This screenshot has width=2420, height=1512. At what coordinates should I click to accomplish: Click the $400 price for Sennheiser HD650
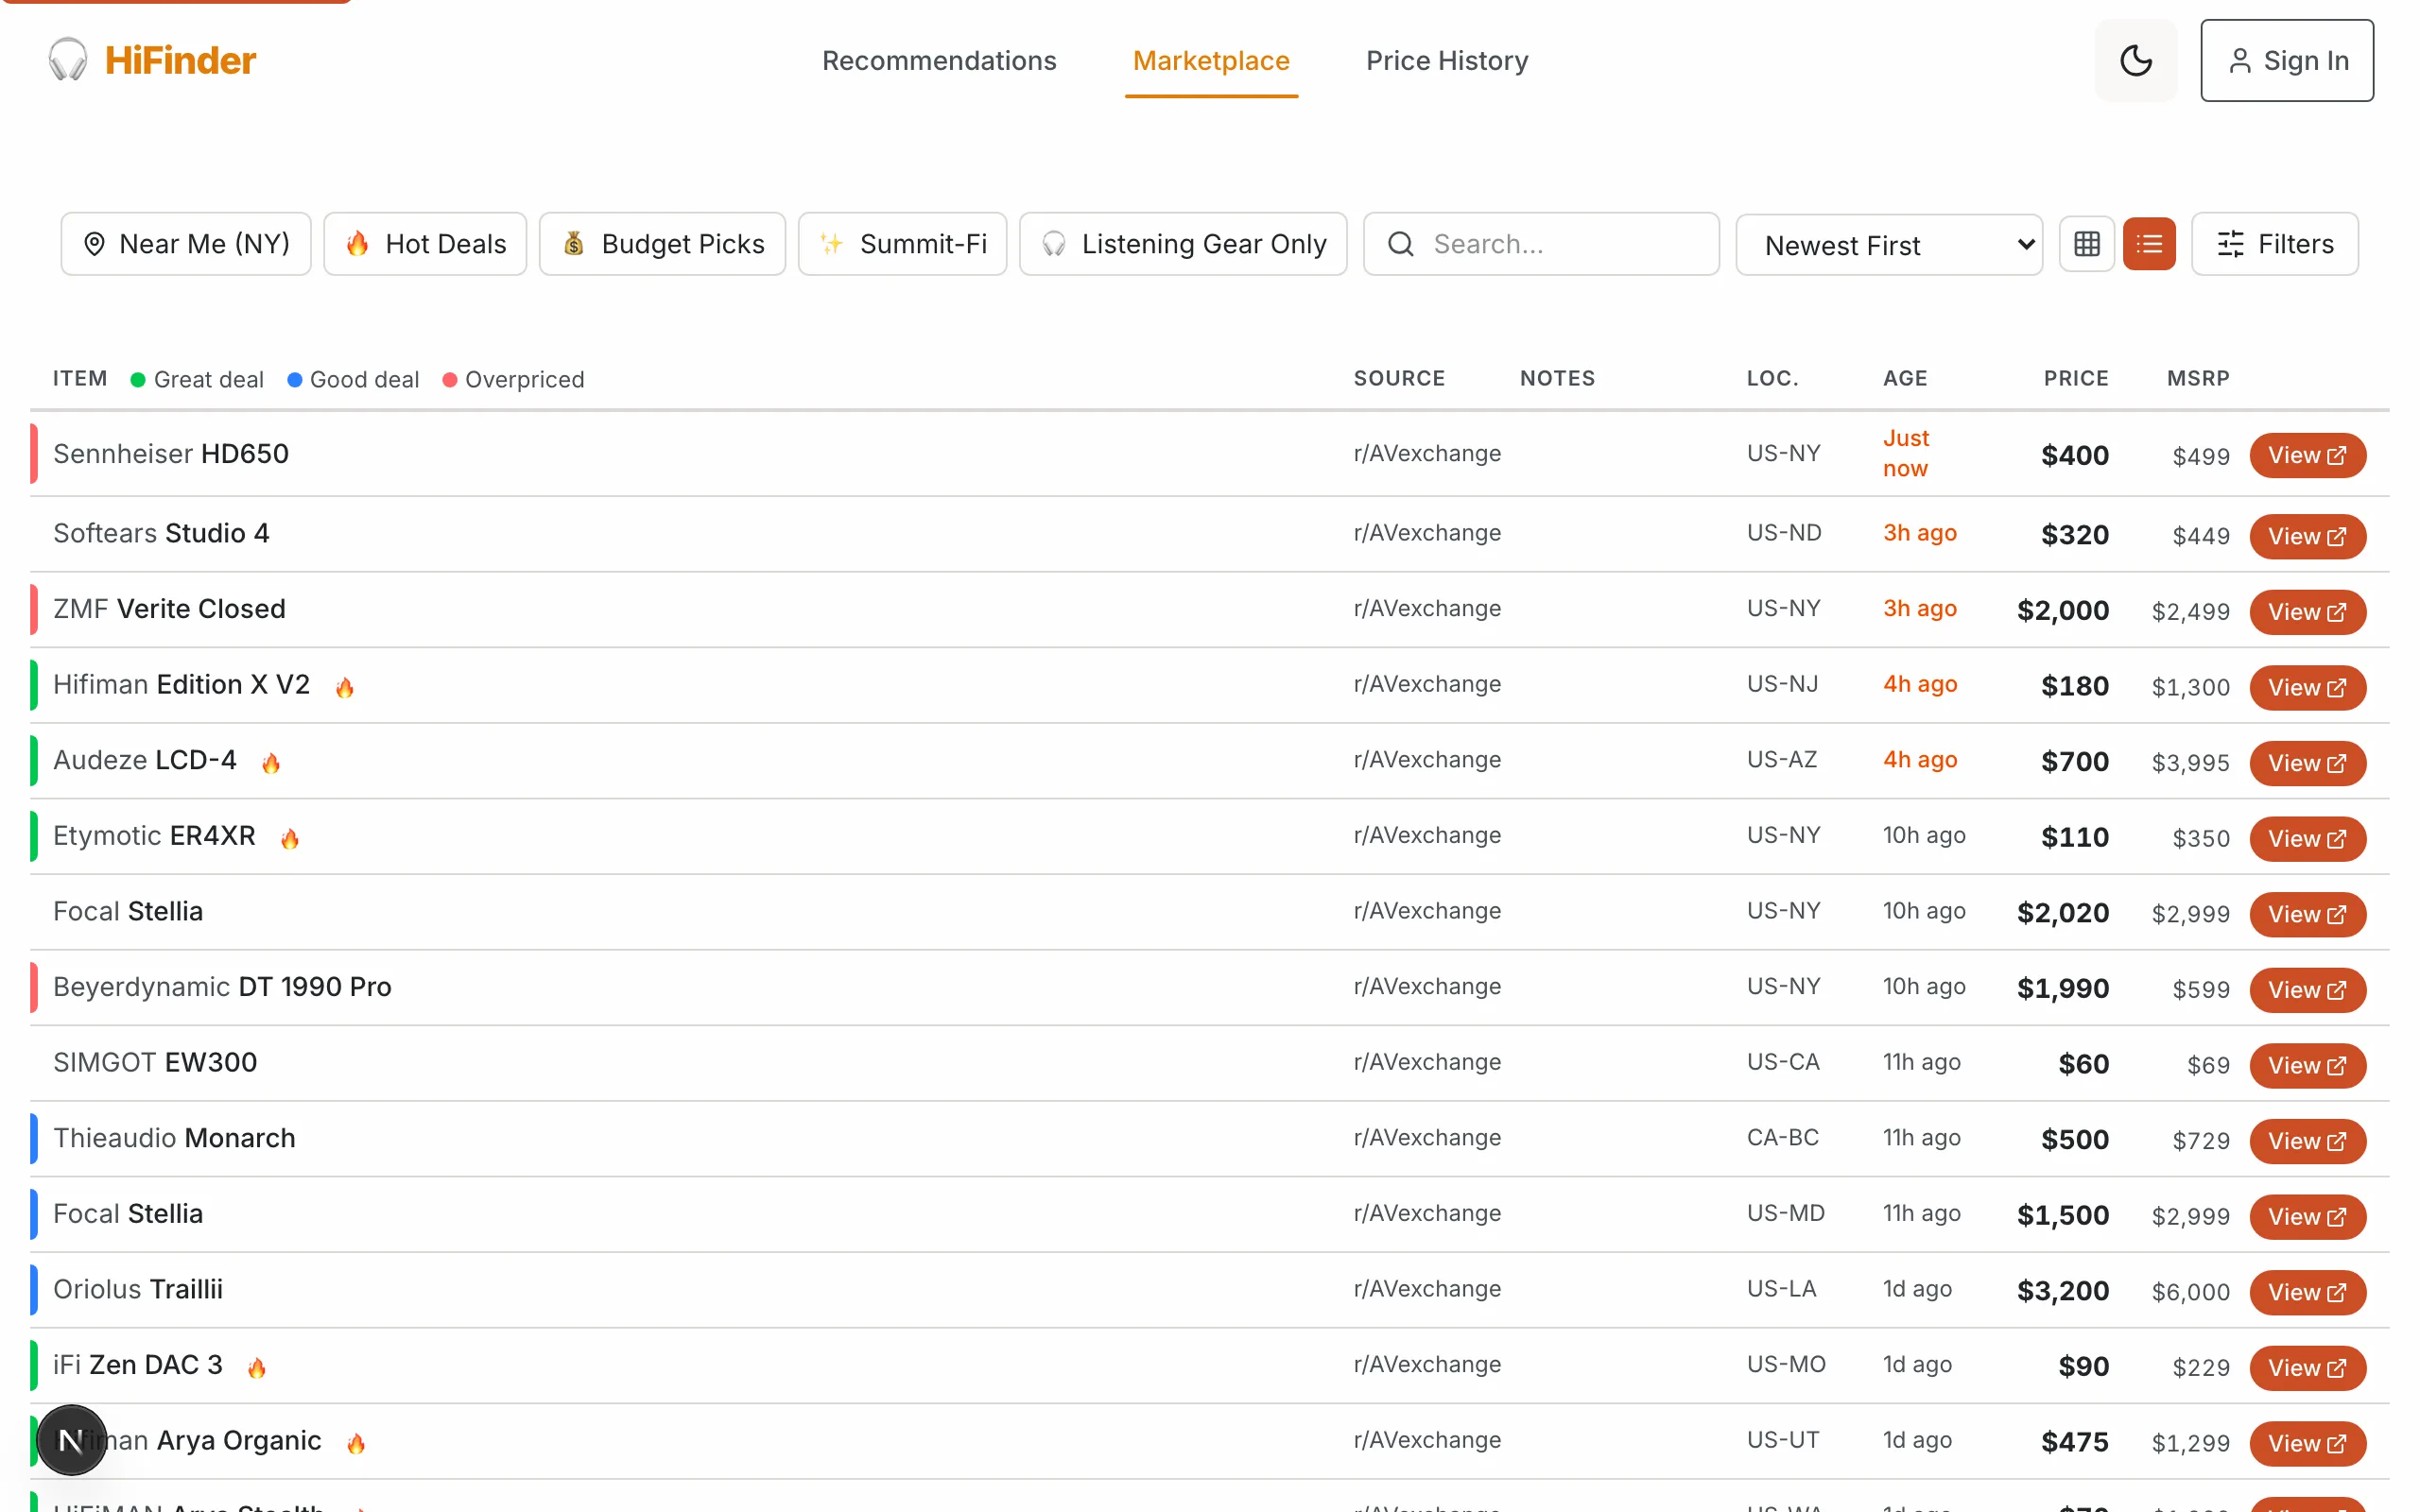[2075, 455]
